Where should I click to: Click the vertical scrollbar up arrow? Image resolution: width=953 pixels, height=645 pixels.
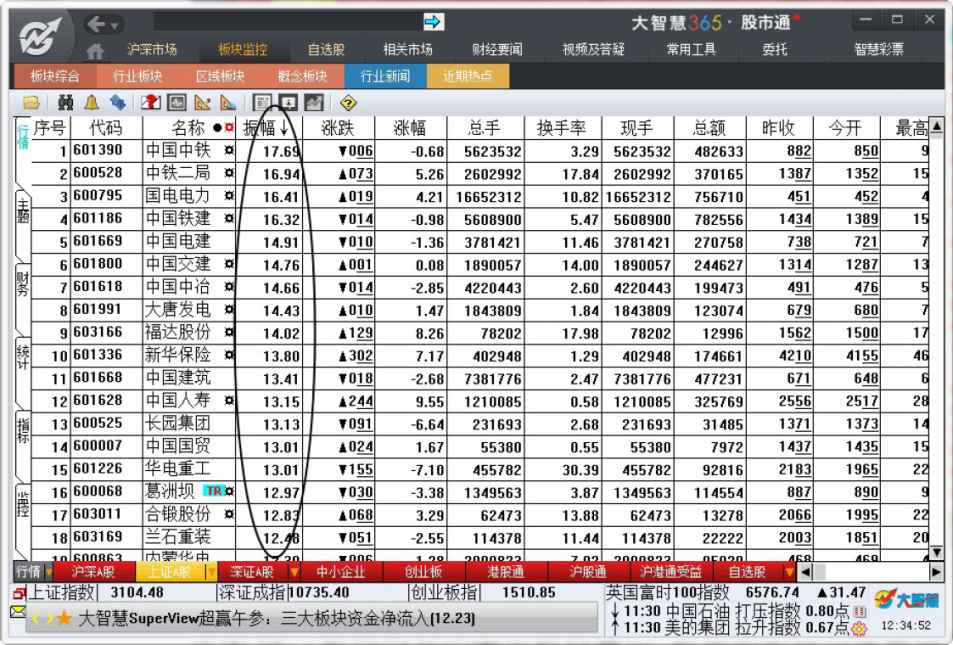[937, 126]
